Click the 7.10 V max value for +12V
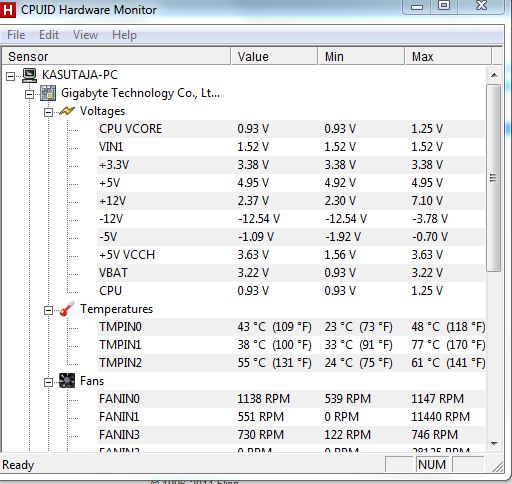 coord(427,201)
